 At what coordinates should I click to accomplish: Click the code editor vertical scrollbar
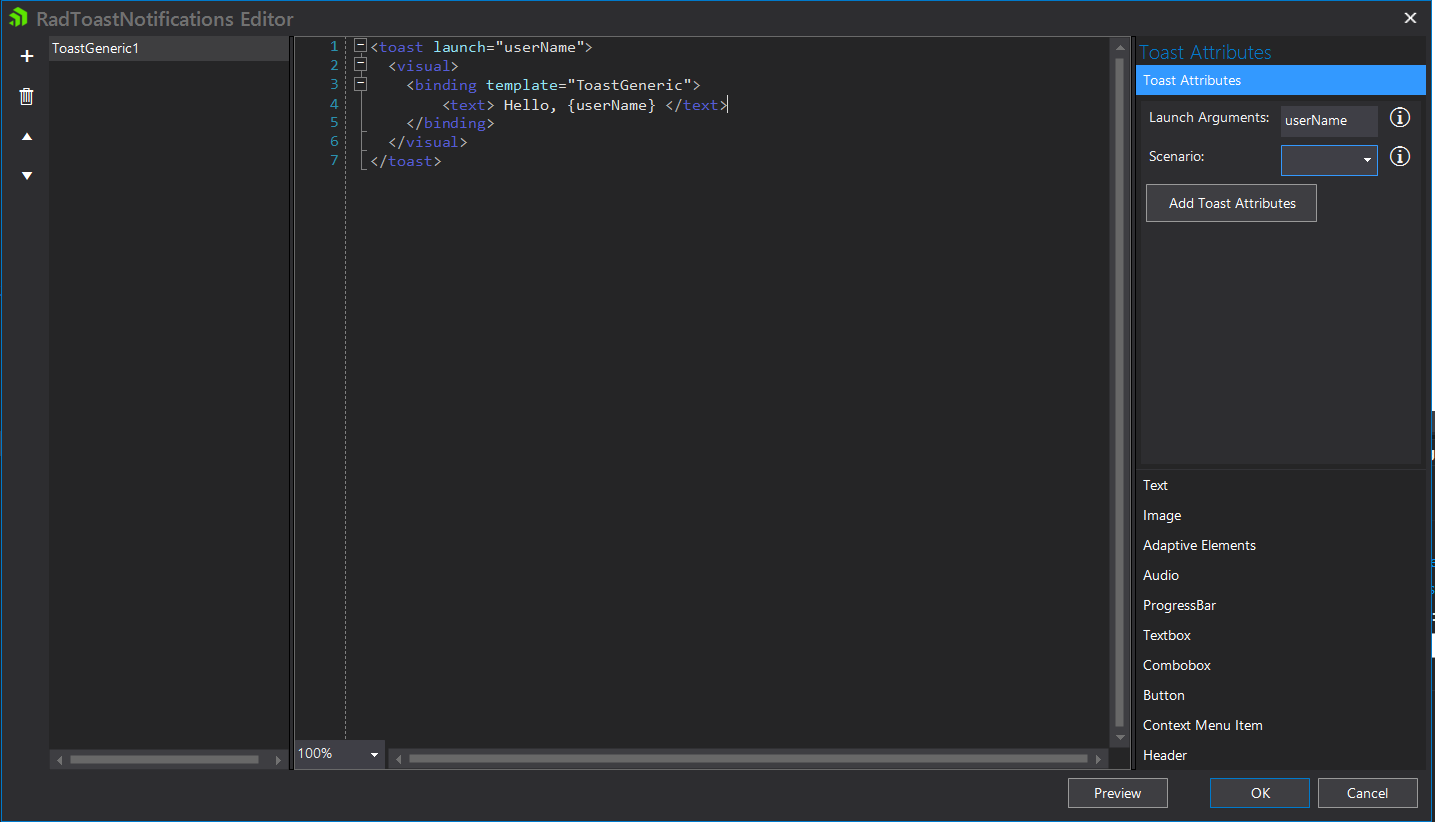(1120, 392)
